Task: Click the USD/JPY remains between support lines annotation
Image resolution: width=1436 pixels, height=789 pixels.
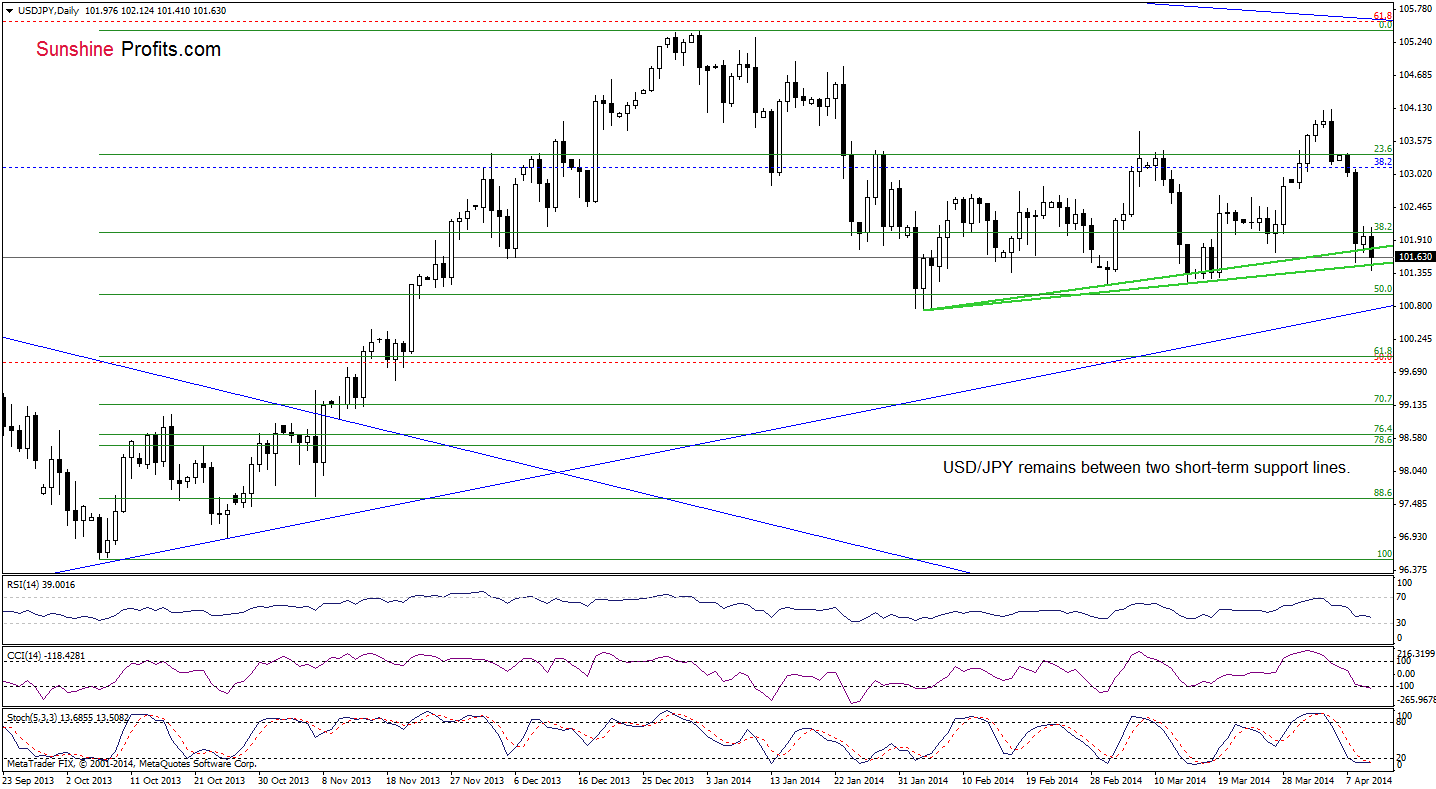Action: 1146,467
